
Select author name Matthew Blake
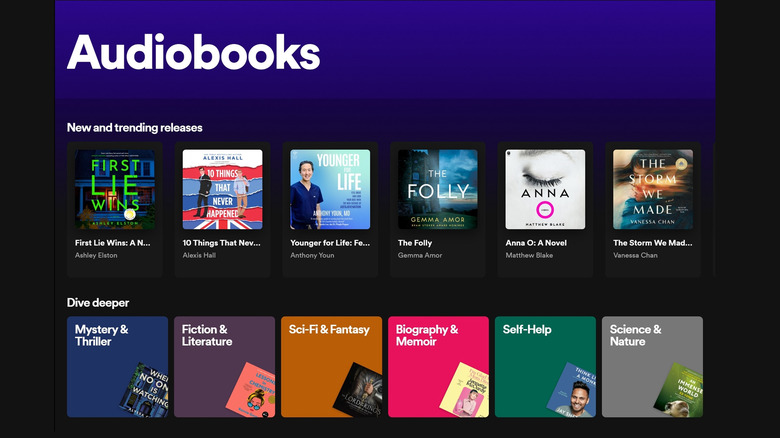529,255
